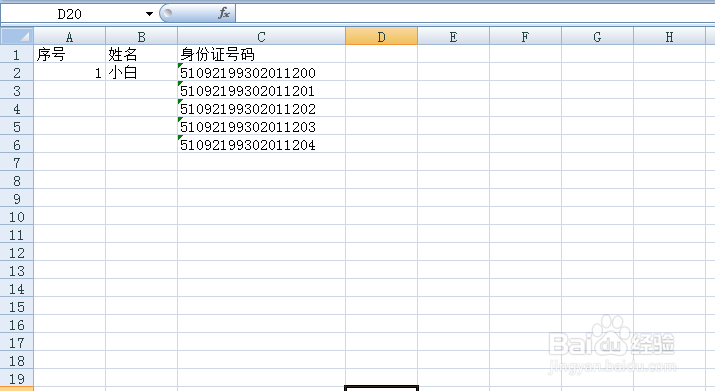Select row 17 header
The height and width of the screenshot is (391, 715).
(17, 343)
